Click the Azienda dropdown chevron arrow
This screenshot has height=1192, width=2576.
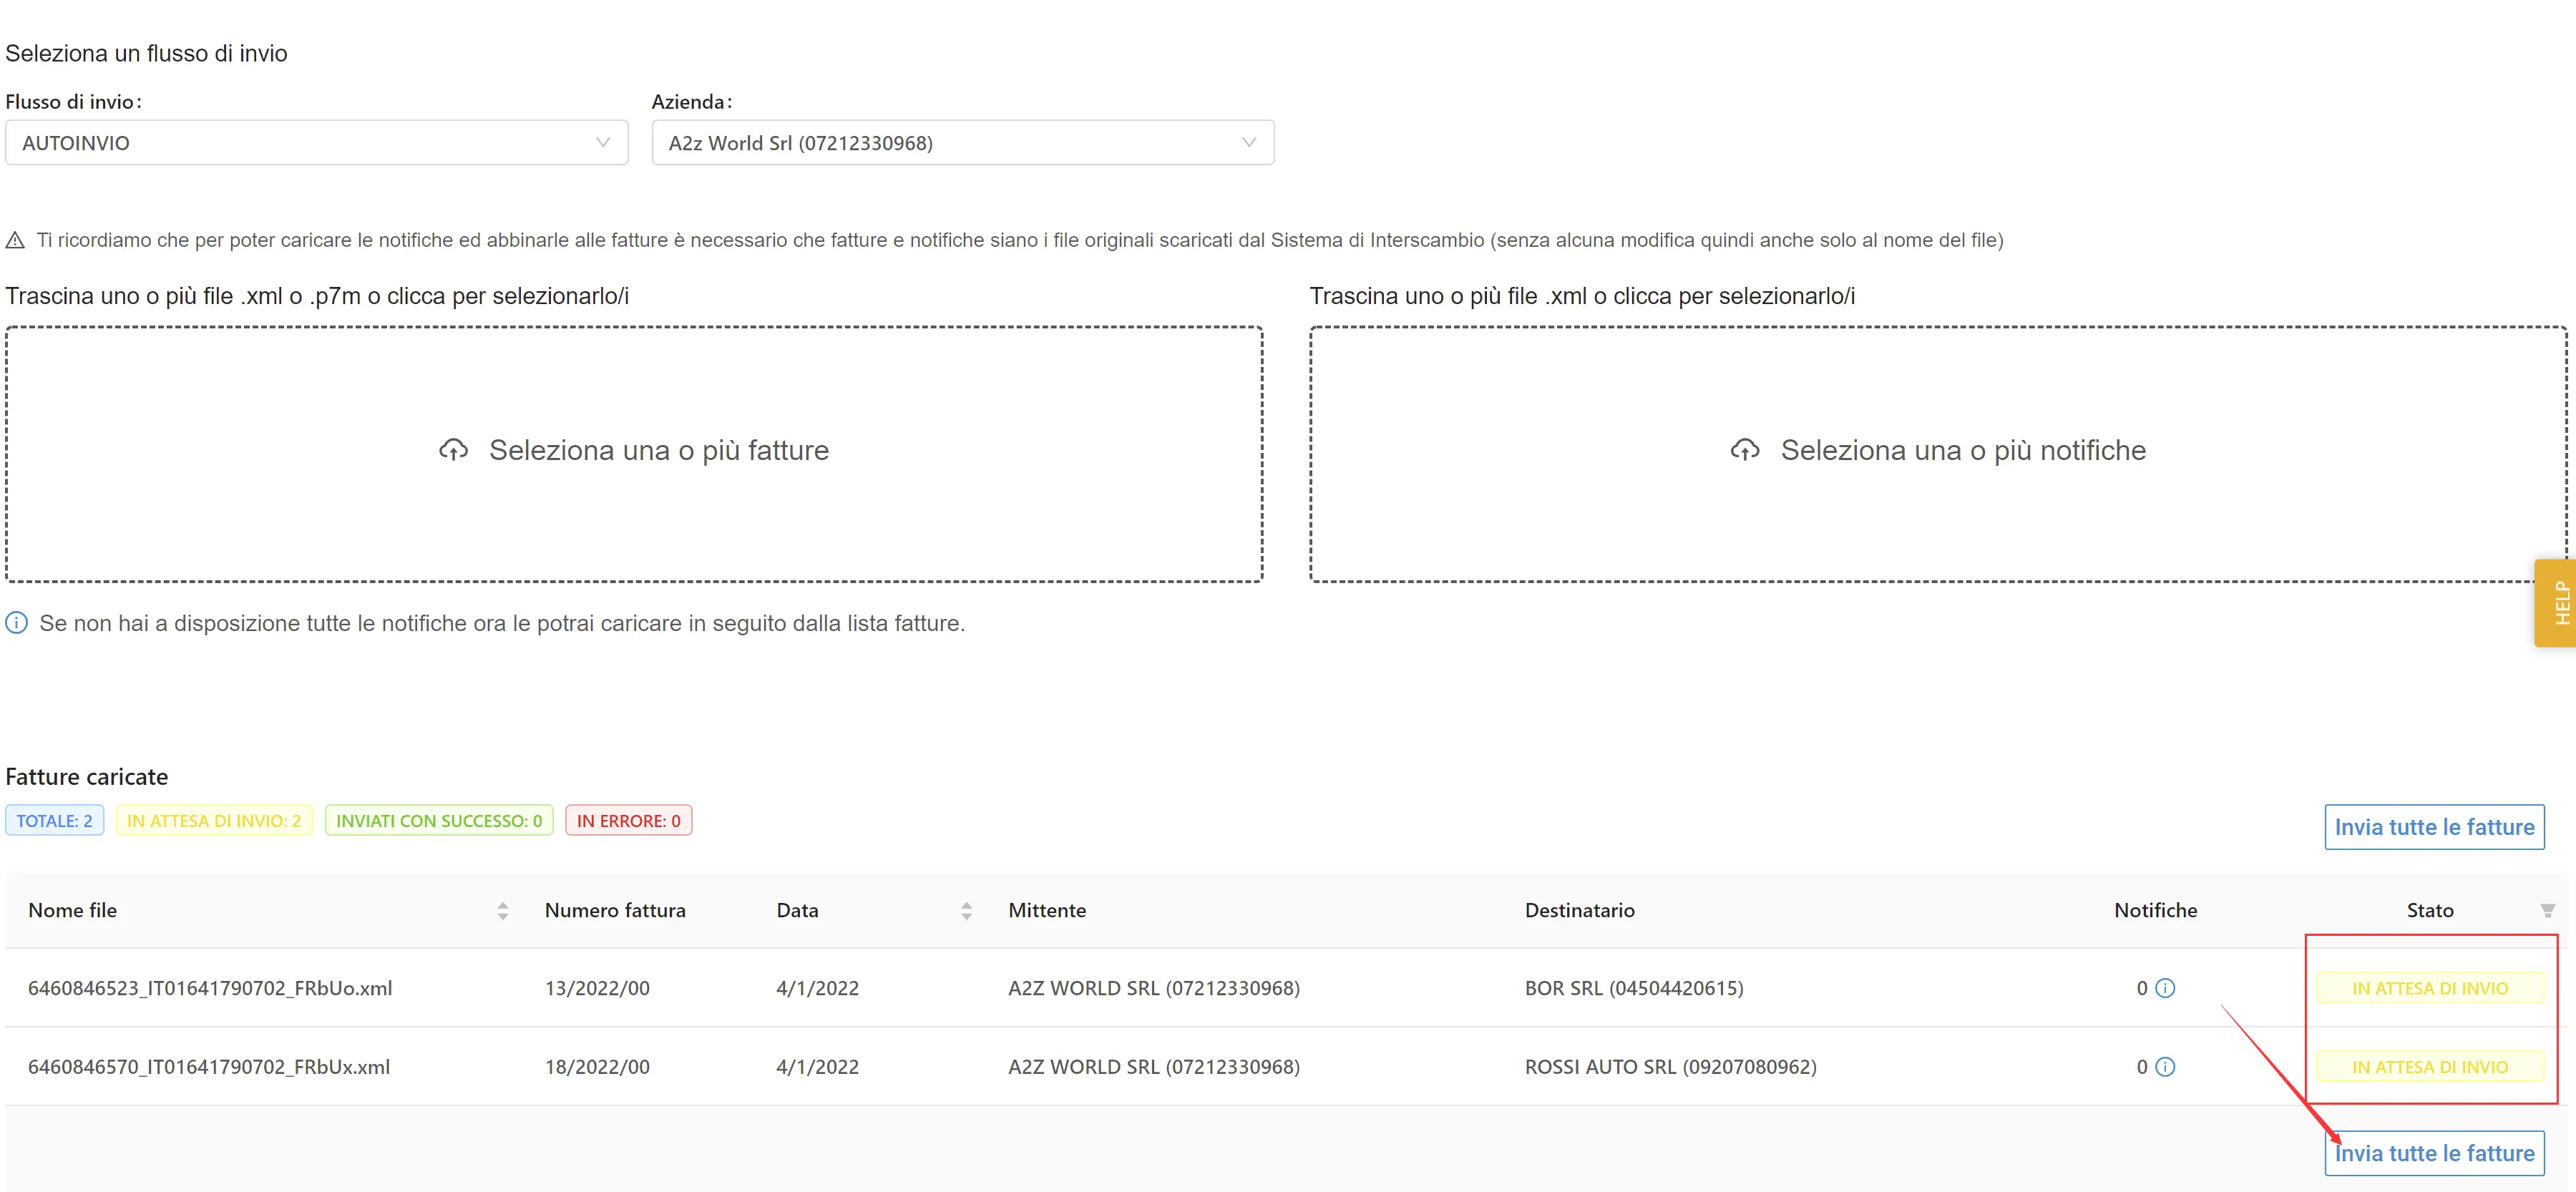pos(1248,143)
